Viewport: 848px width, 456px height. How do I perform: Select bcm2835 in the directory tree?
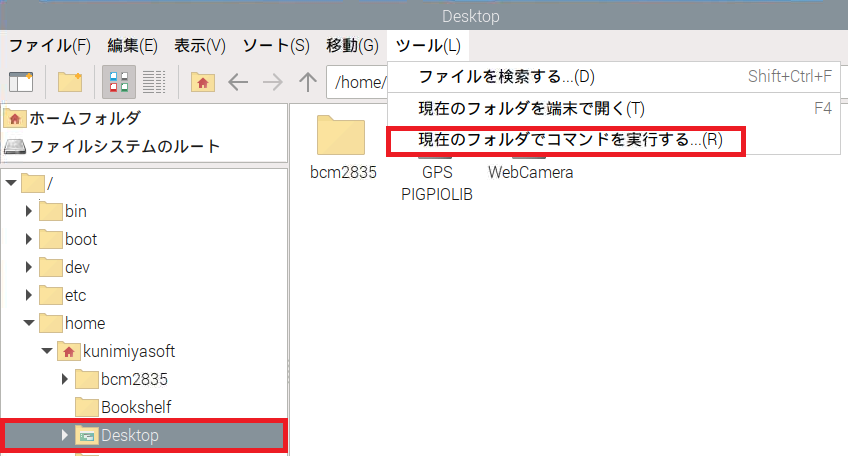[x=135, y=380]
